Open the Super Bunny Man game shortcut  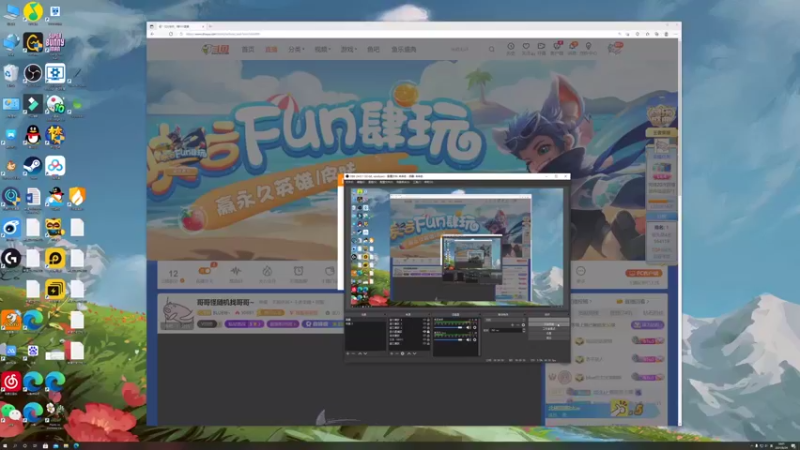[x=55, y=42]
